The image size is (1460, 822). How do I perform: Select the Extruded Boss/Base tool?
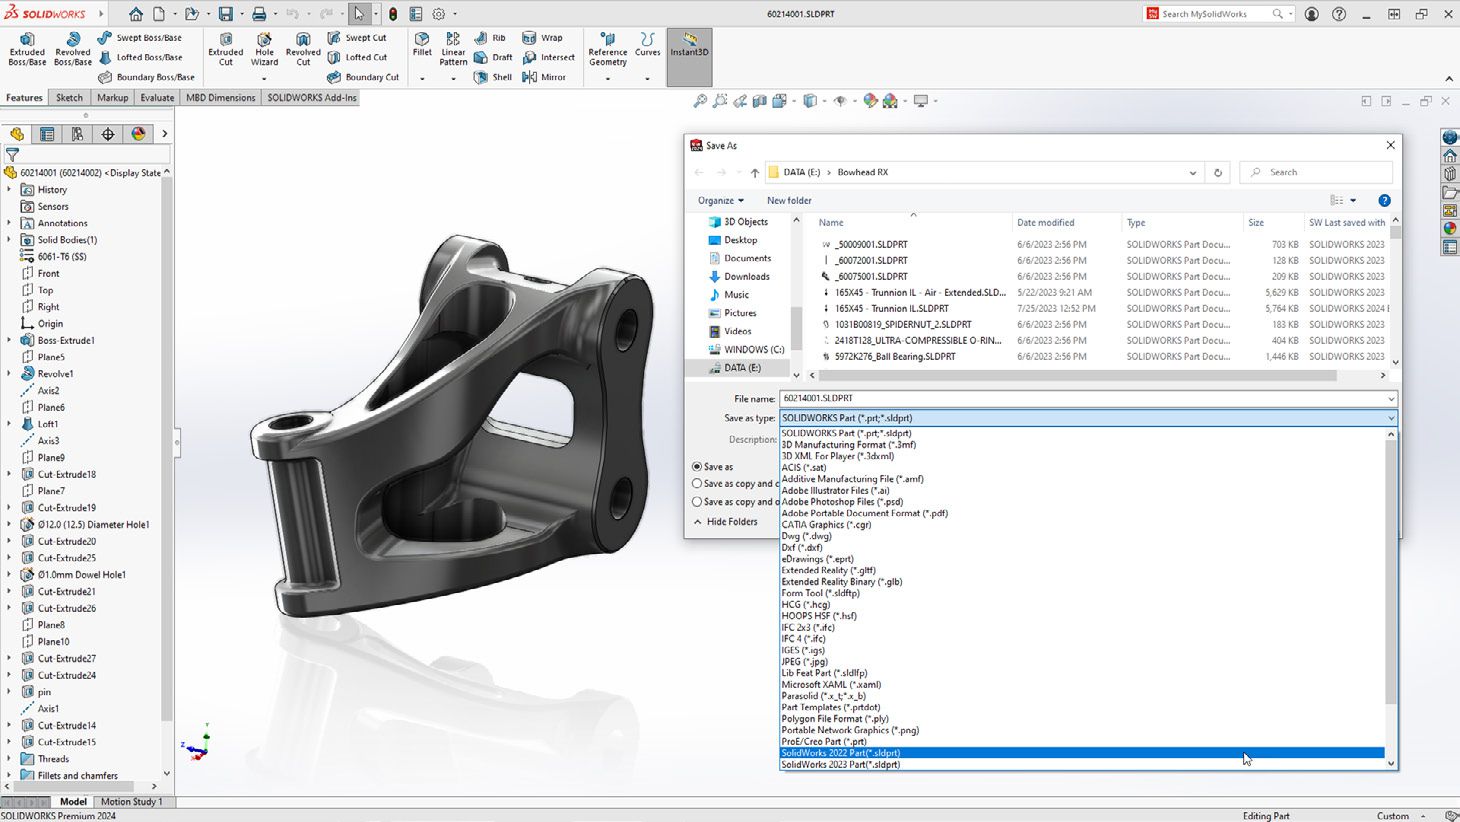(x=26, y=50)
